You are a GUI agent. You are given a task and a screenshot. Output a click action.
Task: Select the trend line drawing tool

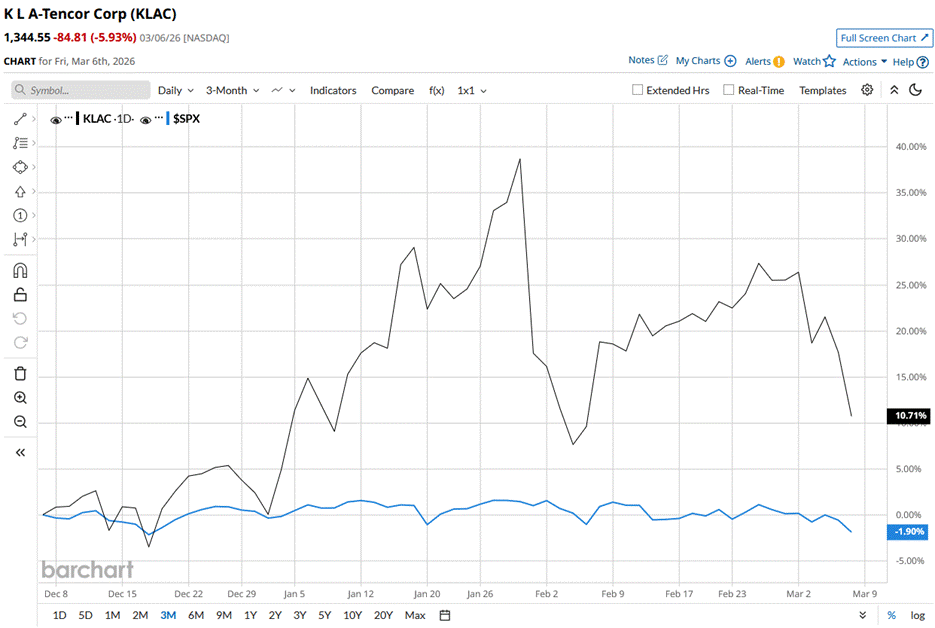pos(20,118)
